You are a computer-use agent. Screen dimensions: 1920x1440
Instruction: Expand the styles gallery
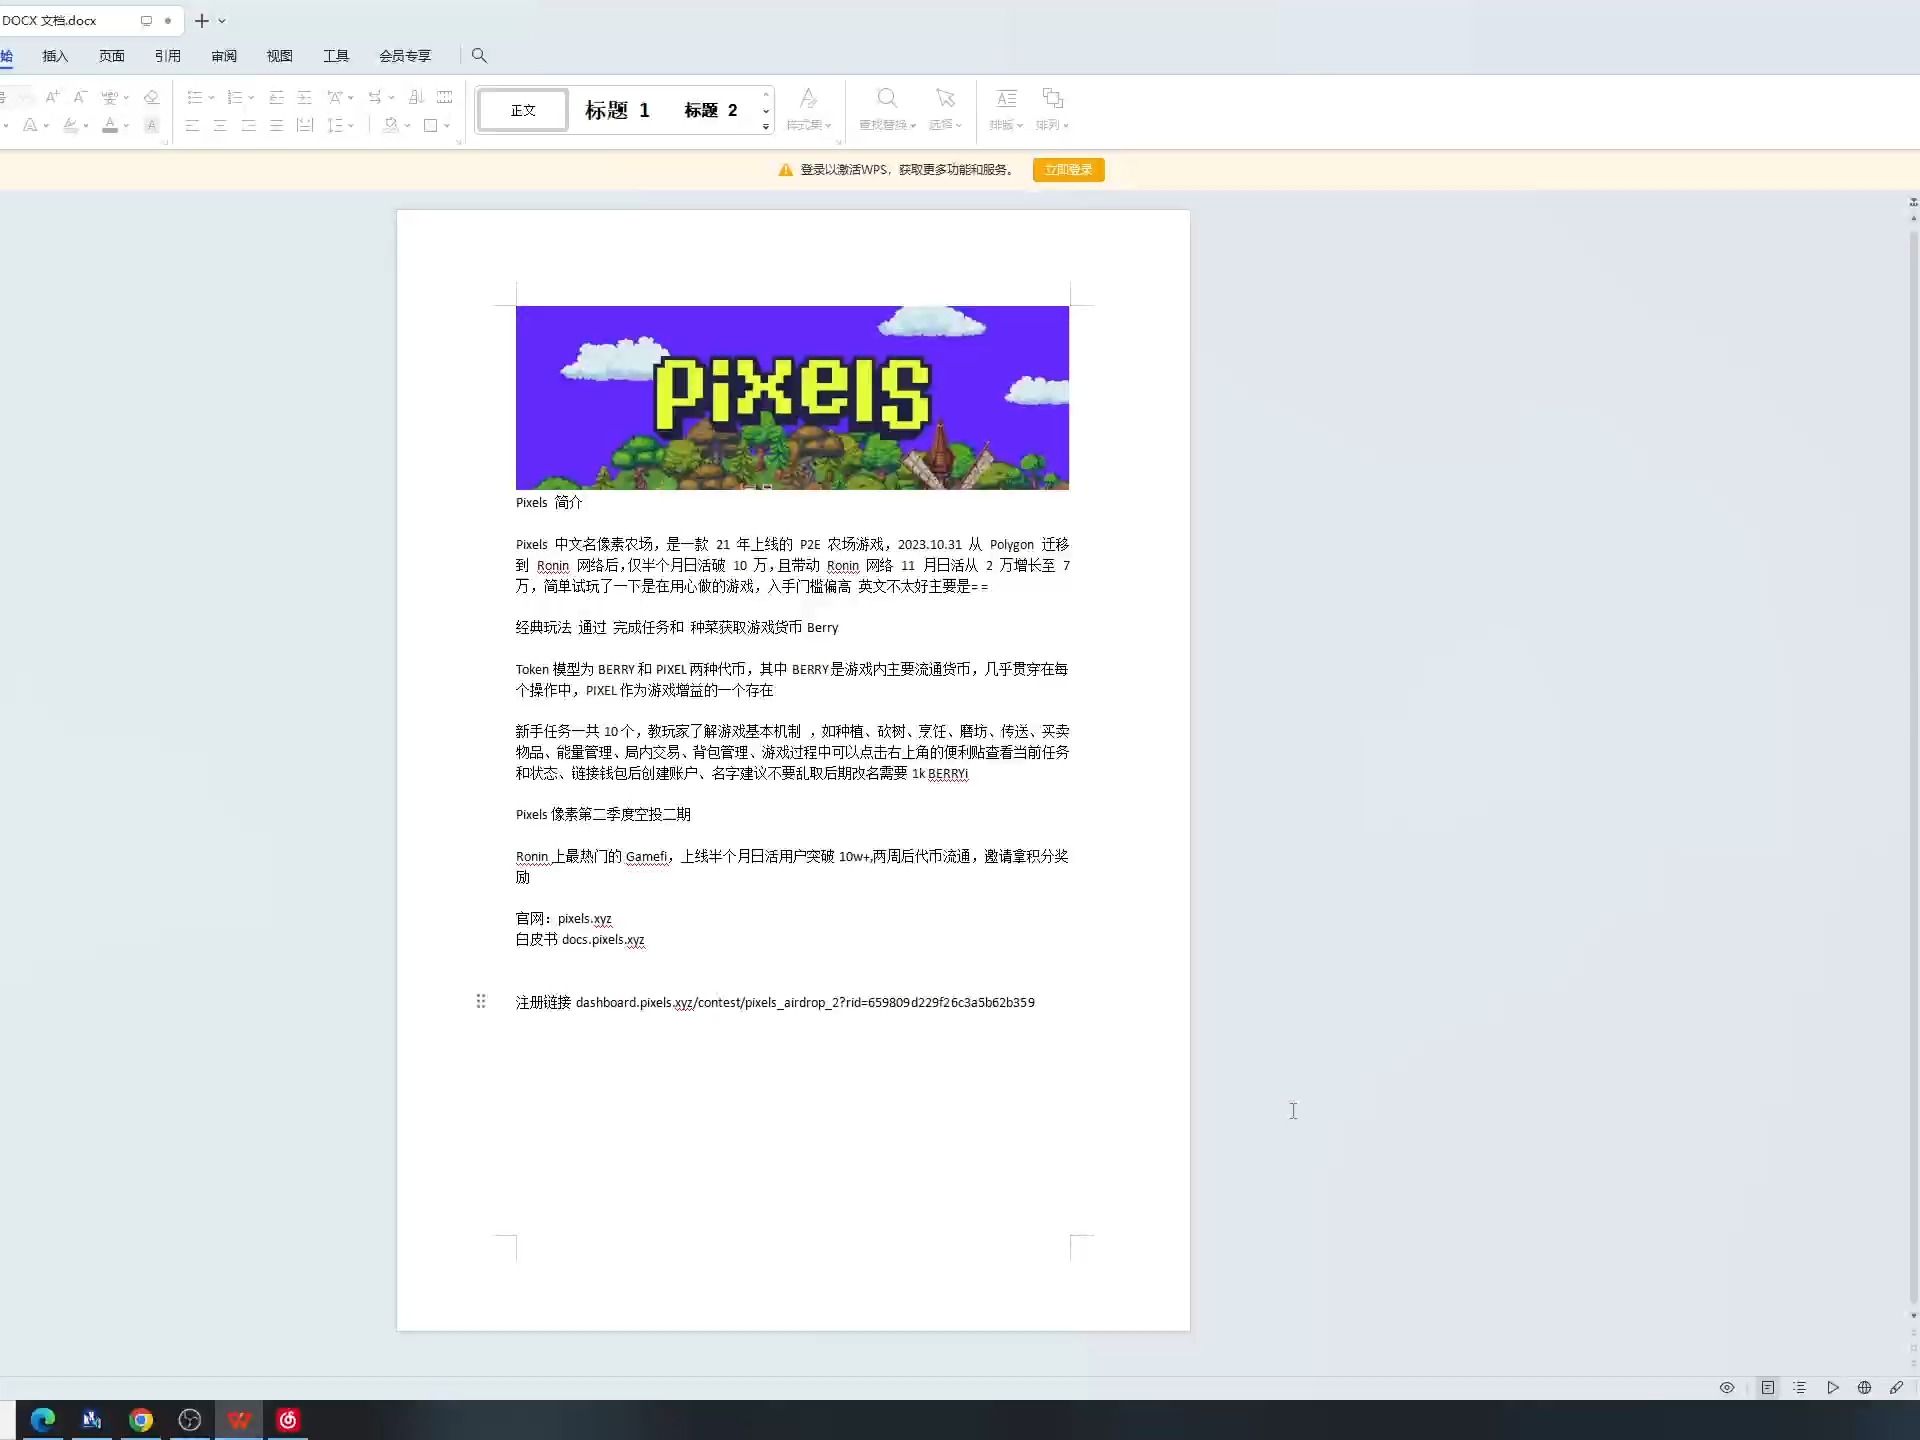(766, 126)
